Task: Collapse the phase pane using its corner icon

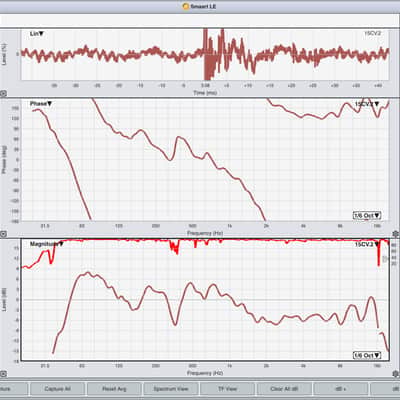Action: click(x=3, y=234)
